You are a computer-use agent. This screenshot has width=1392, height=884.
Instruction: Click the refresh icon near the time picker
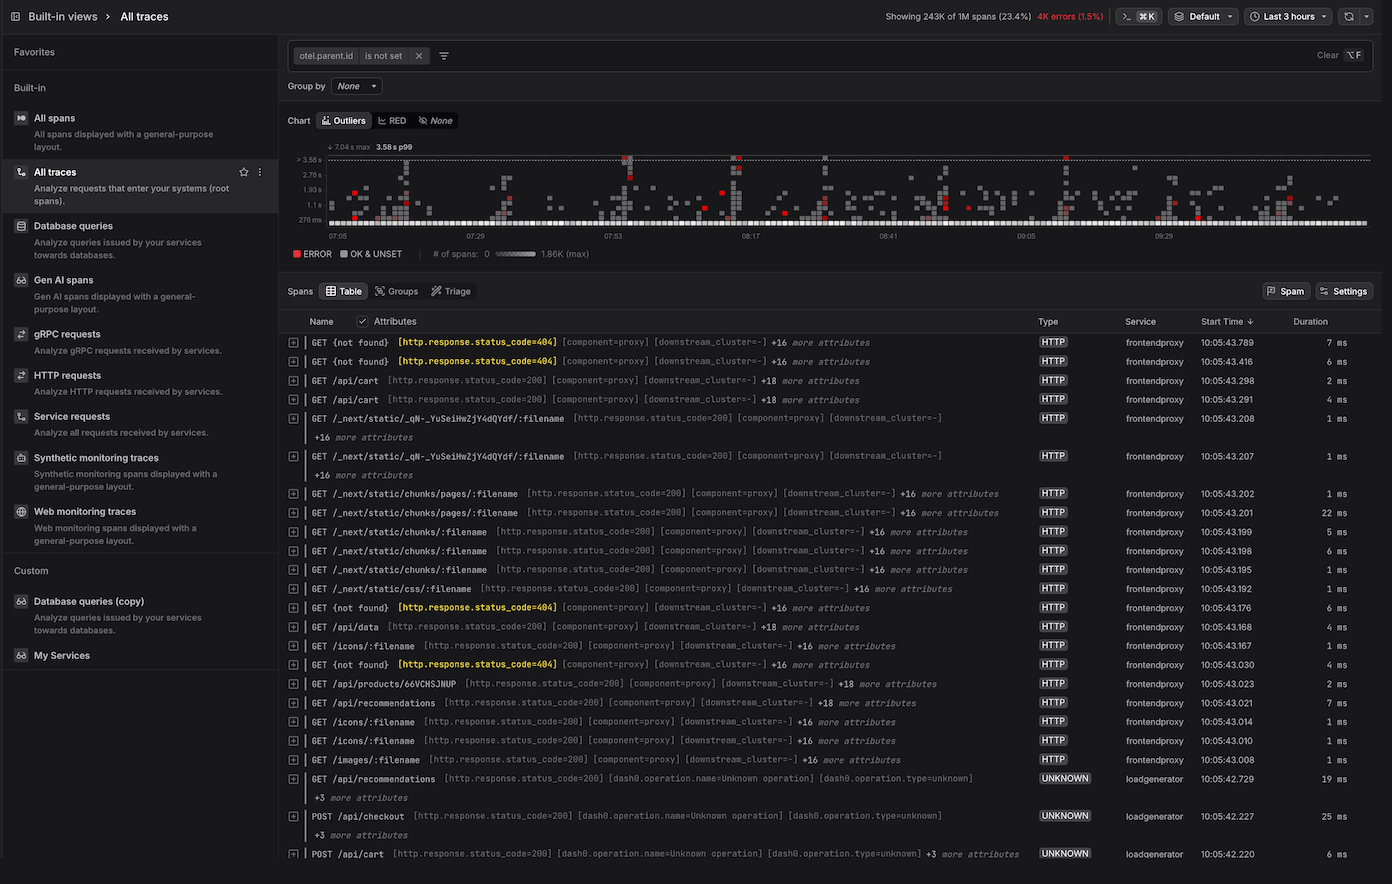pyautogui.click(x=1349, y=16)
